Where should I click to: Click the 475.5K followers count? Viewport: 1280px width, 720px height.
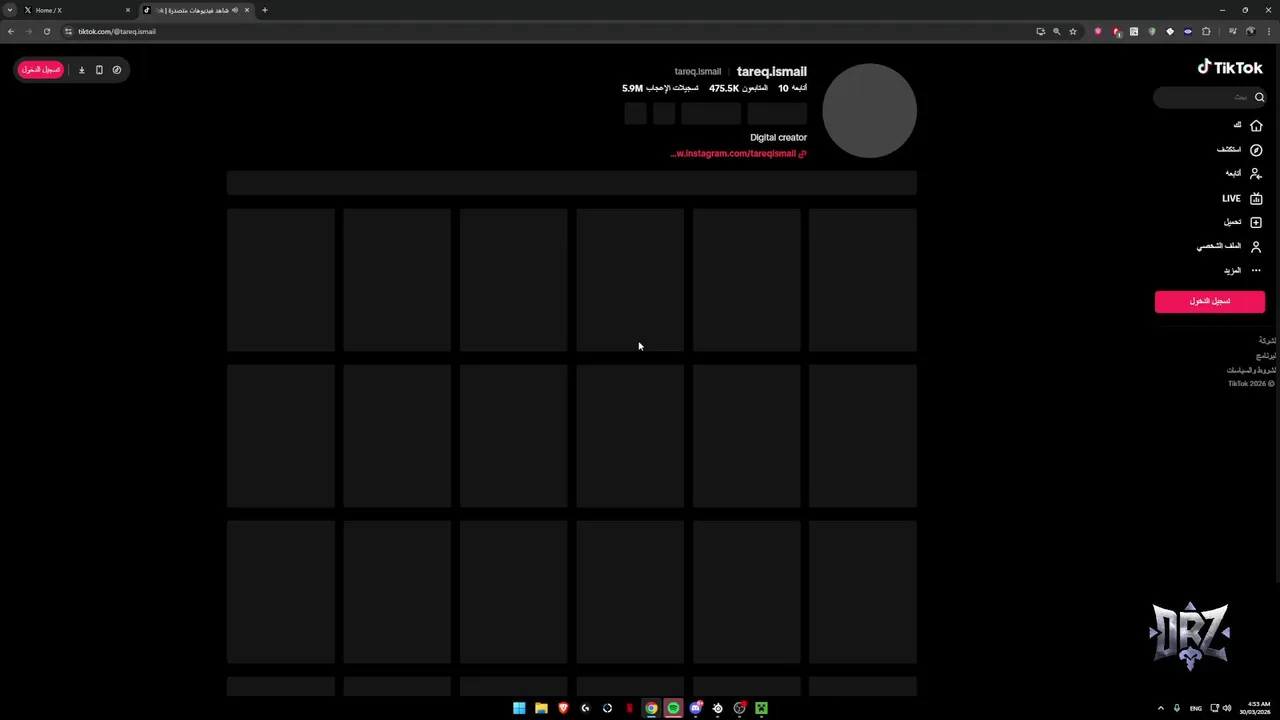(x=724, y=88)
